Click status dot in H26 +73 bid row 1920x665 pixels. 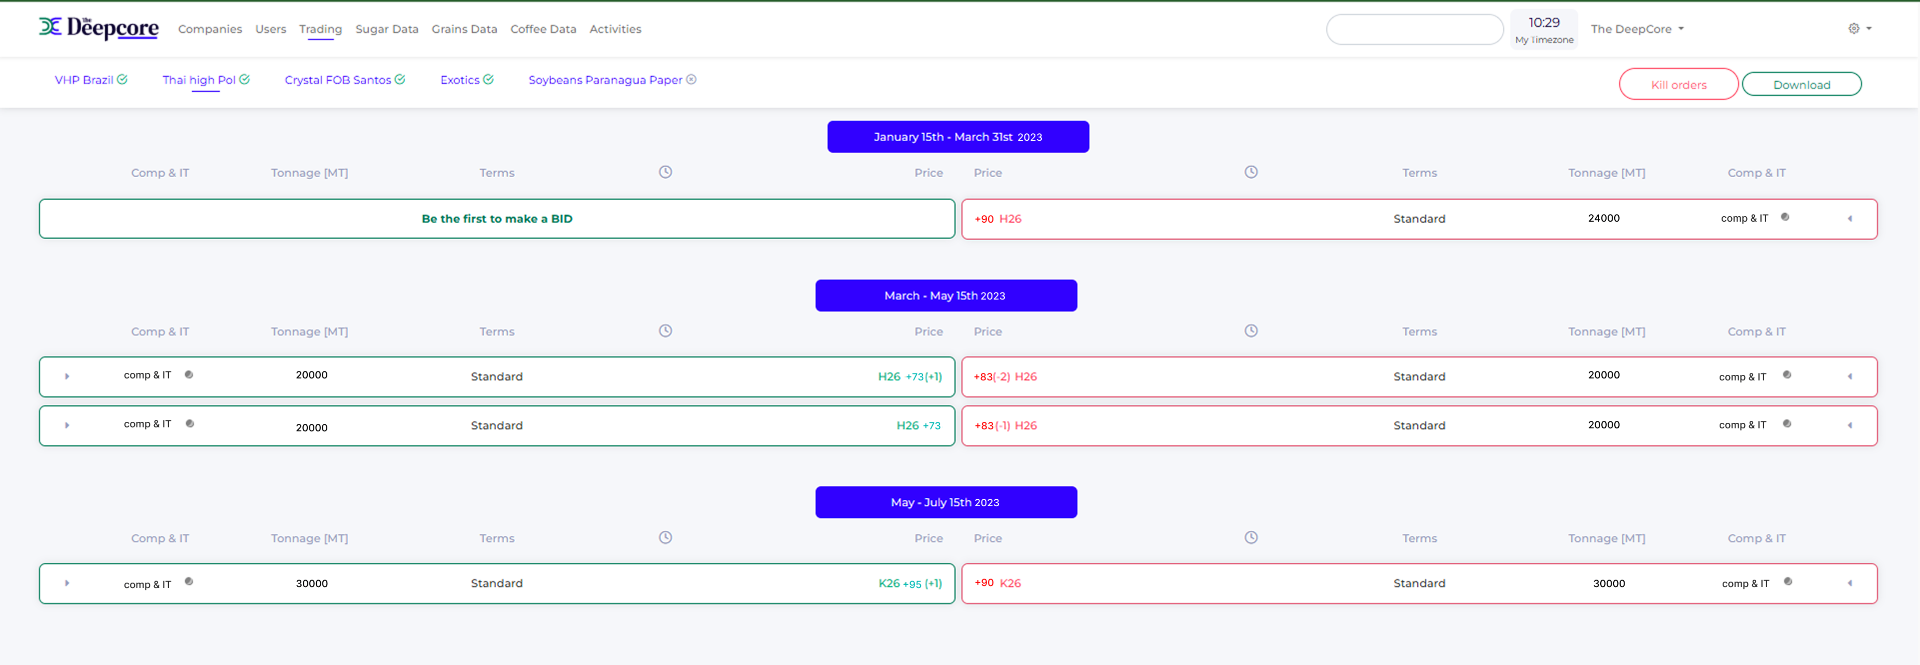(x=189, y=424)
